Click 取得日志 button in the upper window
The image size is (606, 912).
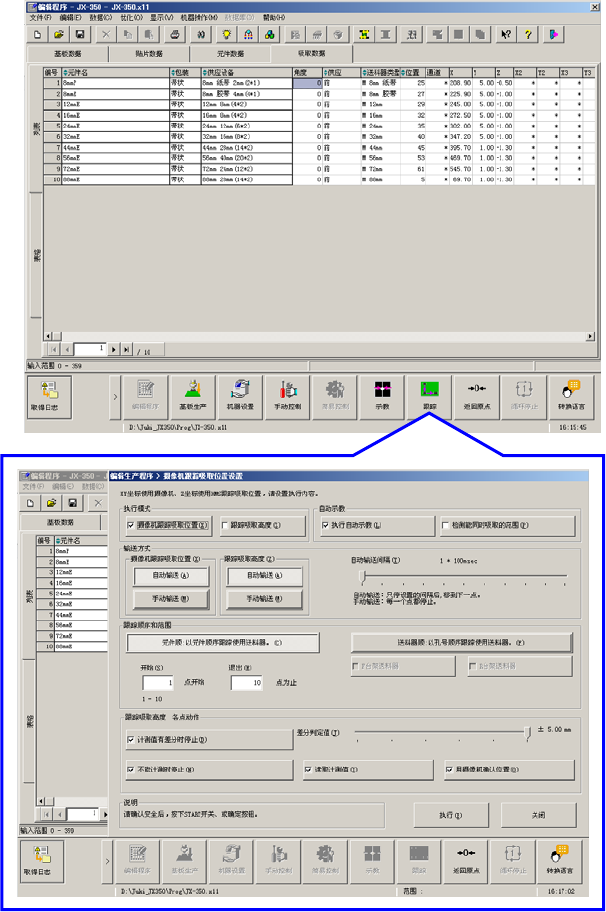point(49,397)
